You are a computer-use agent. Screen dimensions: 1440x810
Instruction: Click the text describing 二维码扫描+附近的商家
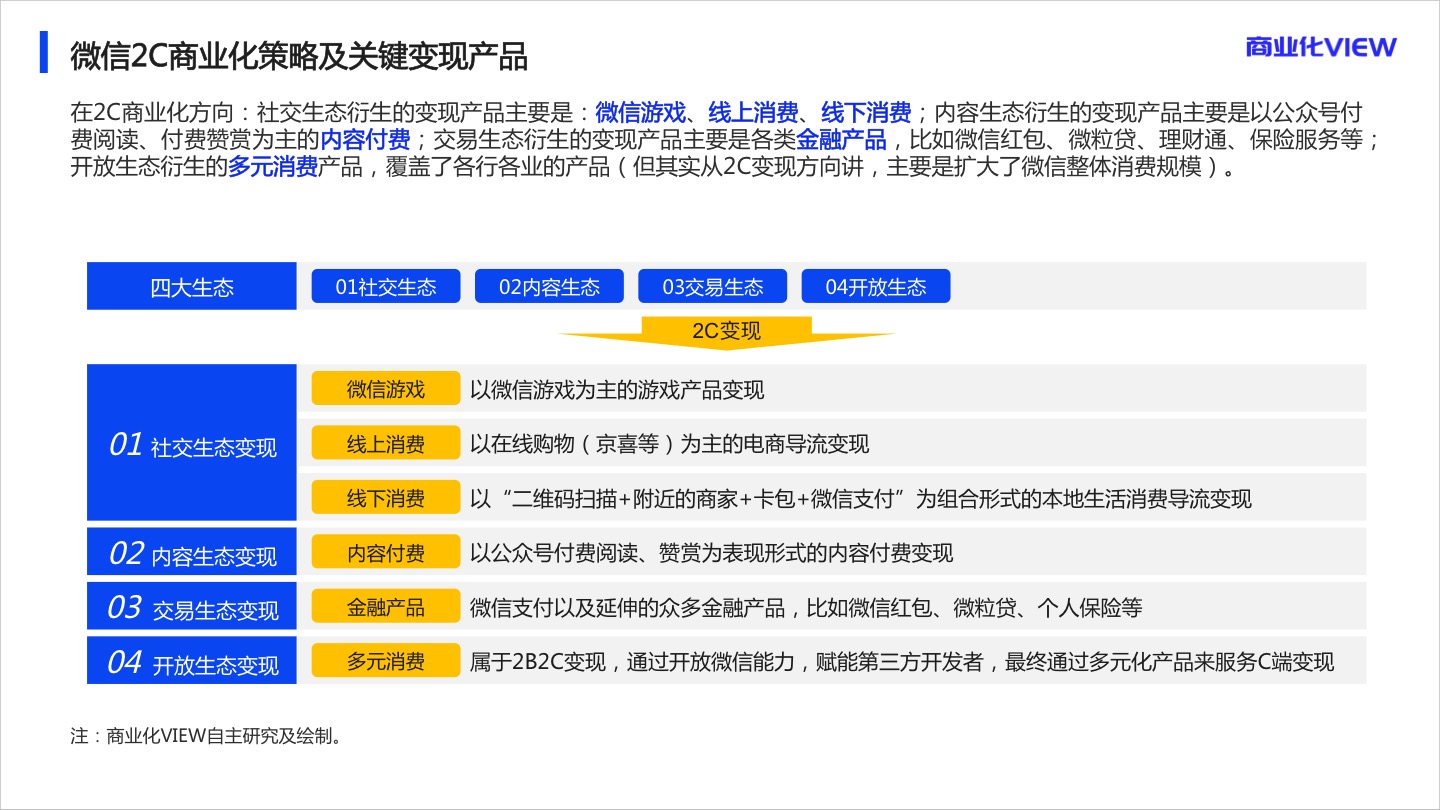coord(861,498)
